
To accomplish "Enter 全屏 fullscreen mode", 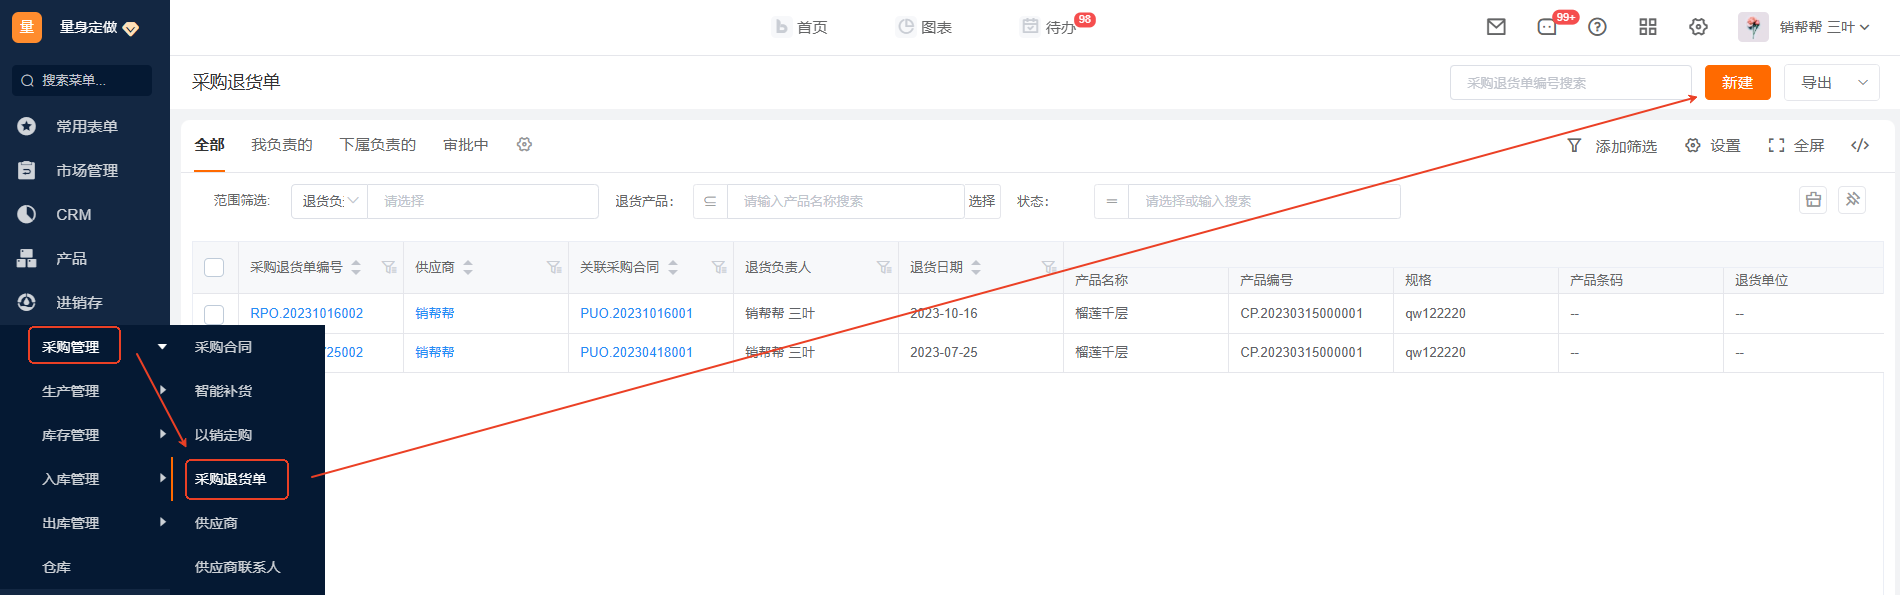I will click(1796, 146).
